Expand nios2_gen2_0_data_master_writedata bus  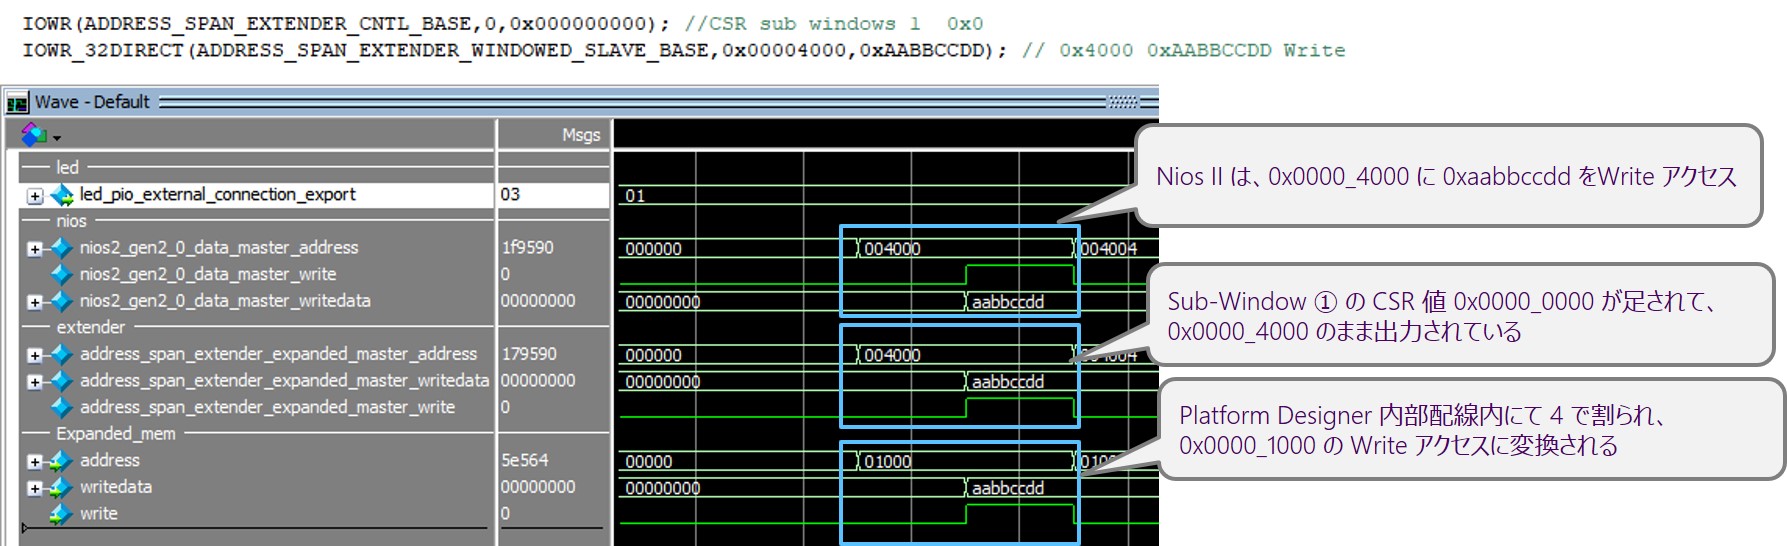35,302
